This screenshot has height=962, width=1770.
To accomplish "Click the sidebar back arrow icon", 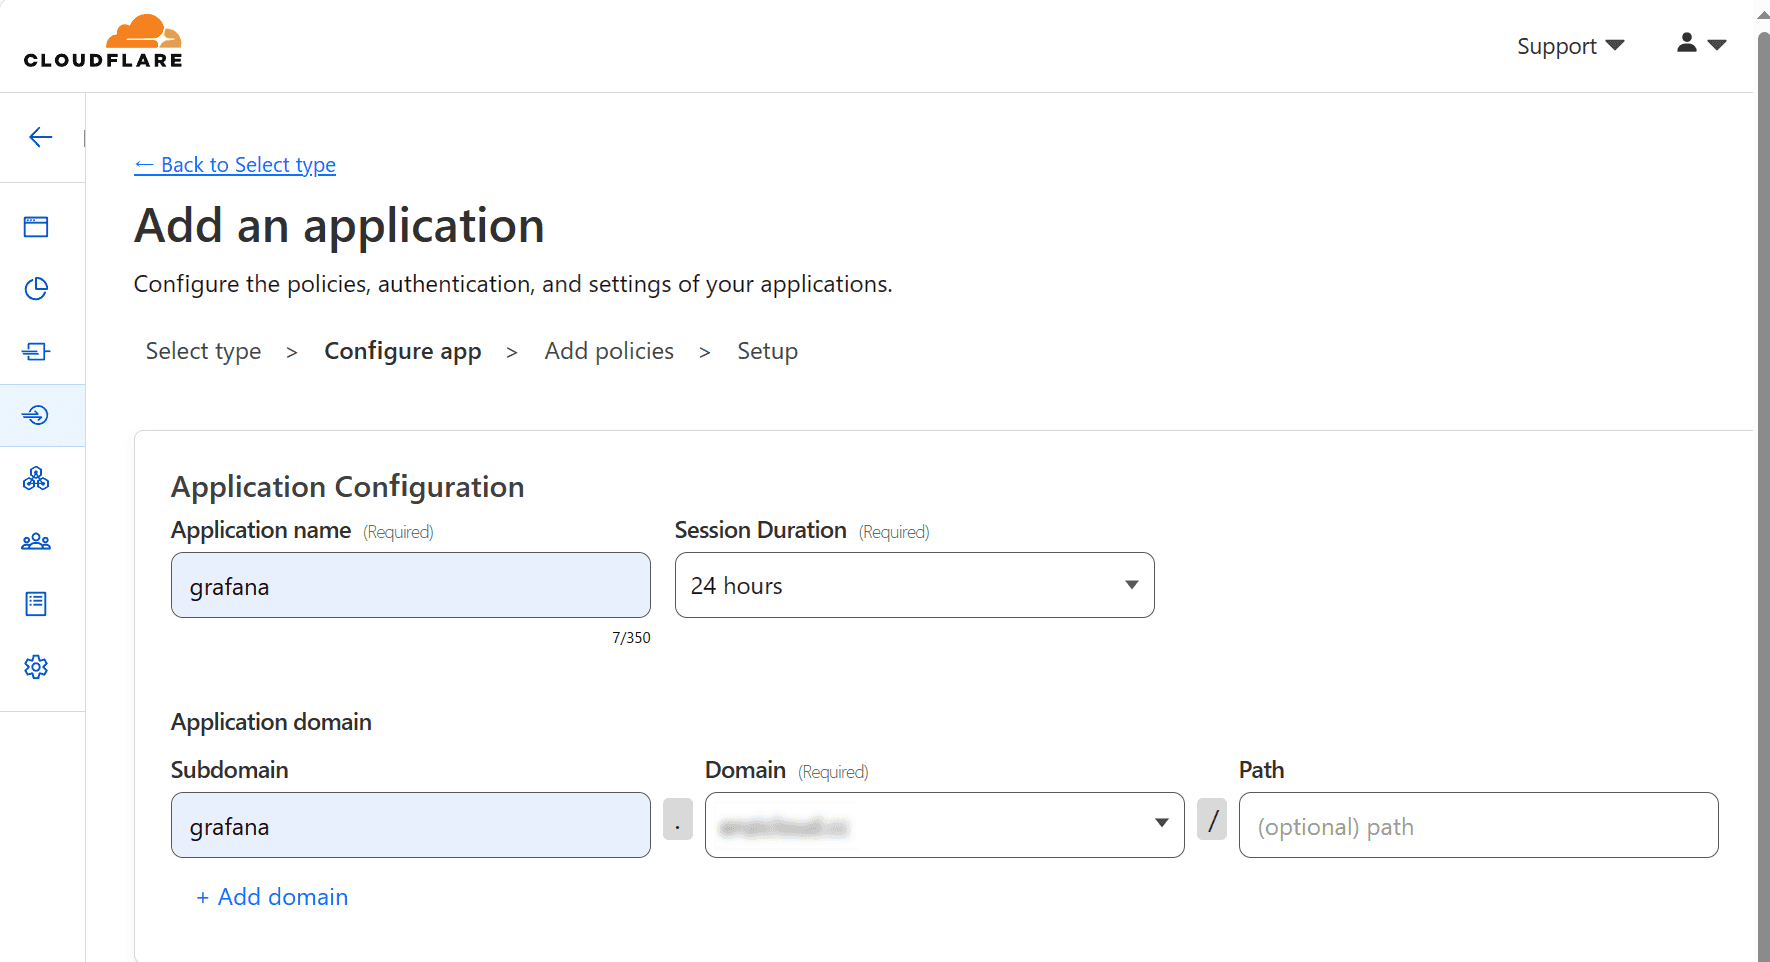I will point(41,138).
